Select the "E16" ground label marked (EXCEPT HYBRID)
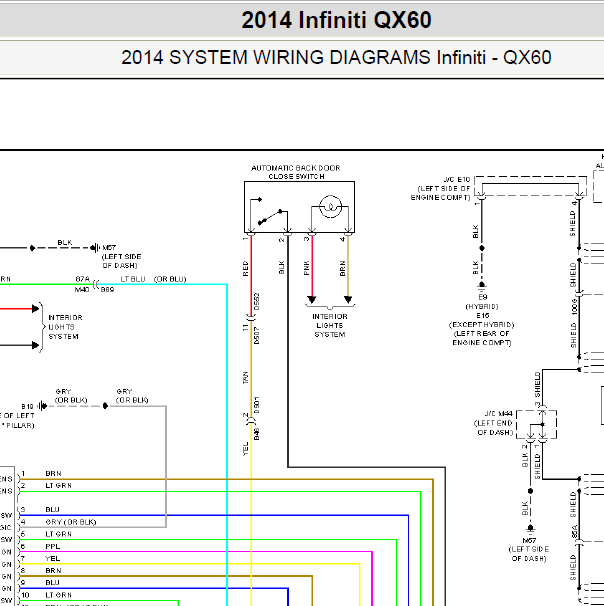 [x=483, y=315]
